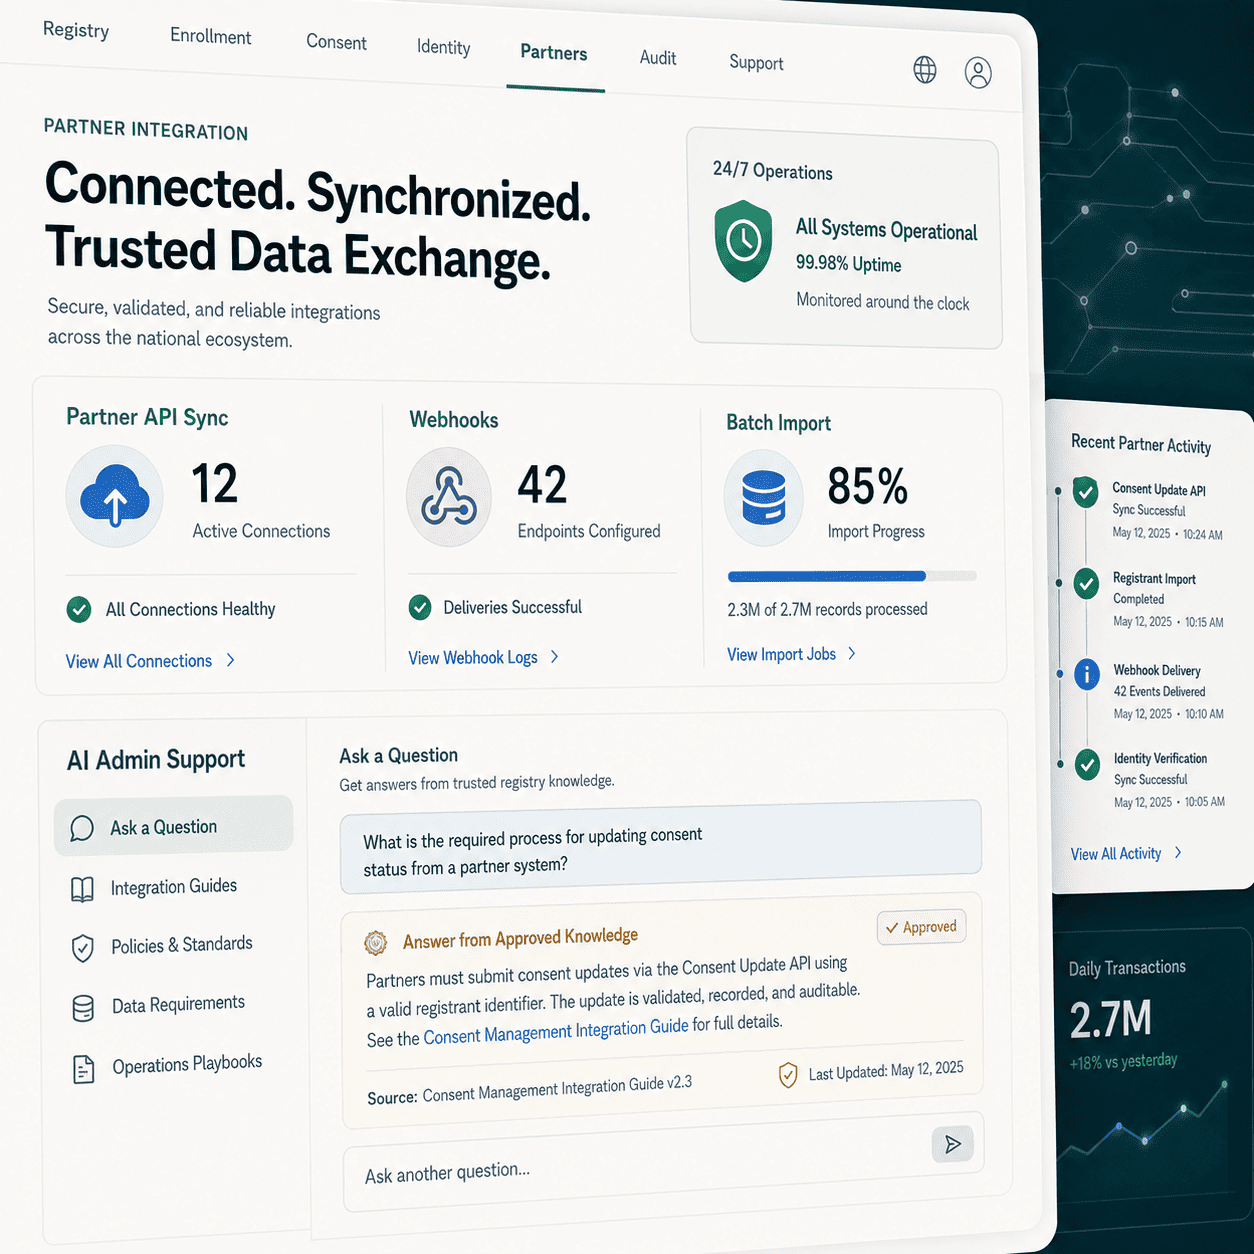Click the Integration Guides book icon
Viewport: 1254px width, 1254px height.
coord(83,889)
